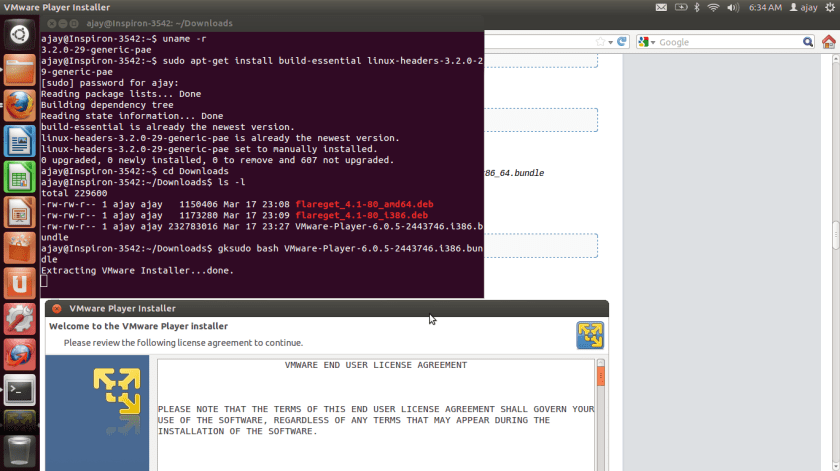Open the mail indicator in top panel
The height and width of the screenshot is (471, 840).
[662, 8]
